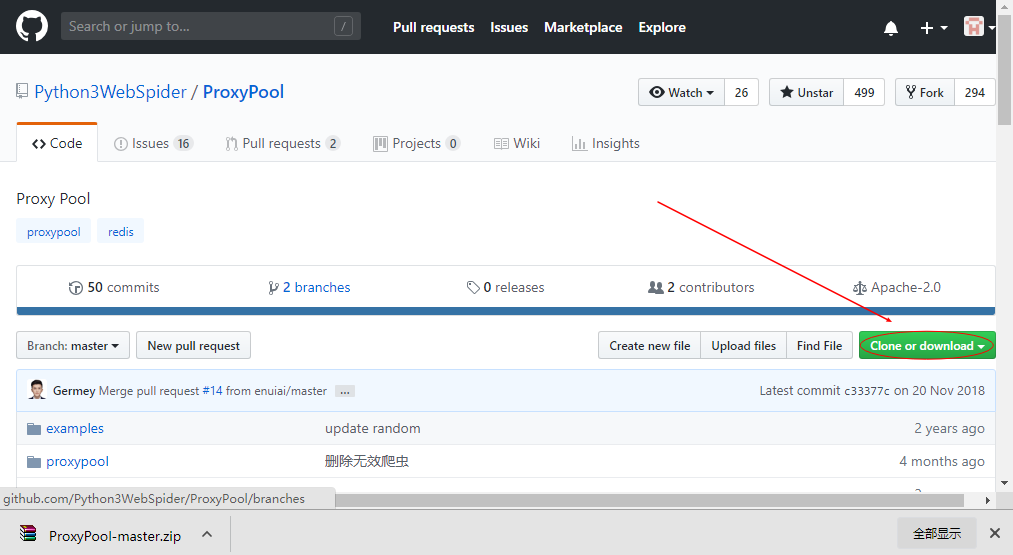This screenshot has width=1013, height=555.
Task: Click the horizontal scrollbar thumb
Action: coord(649,501)
